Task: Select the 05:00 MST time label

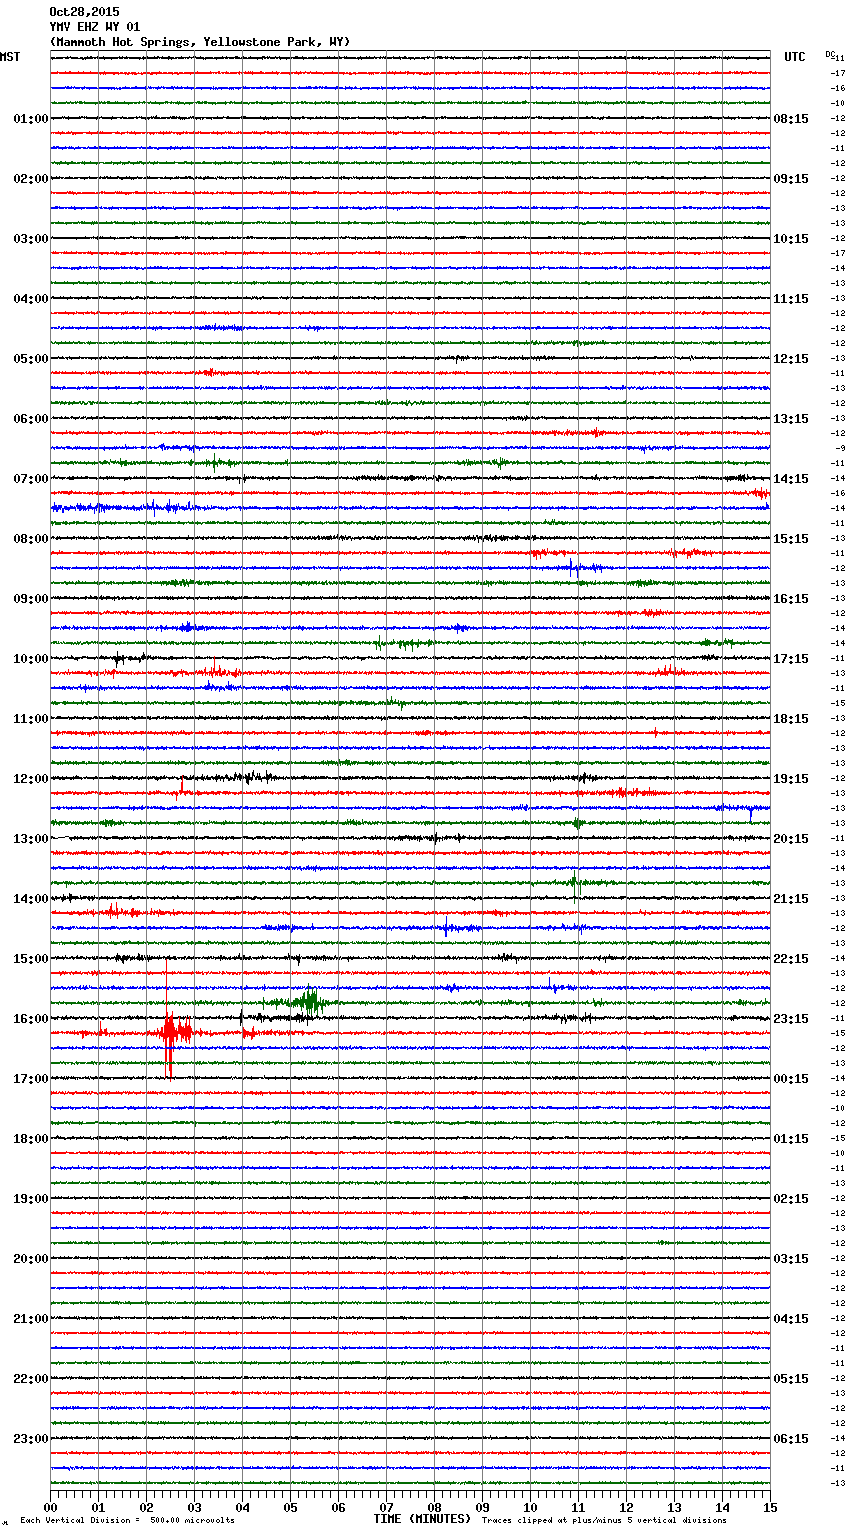Action: tap(31, 359)
